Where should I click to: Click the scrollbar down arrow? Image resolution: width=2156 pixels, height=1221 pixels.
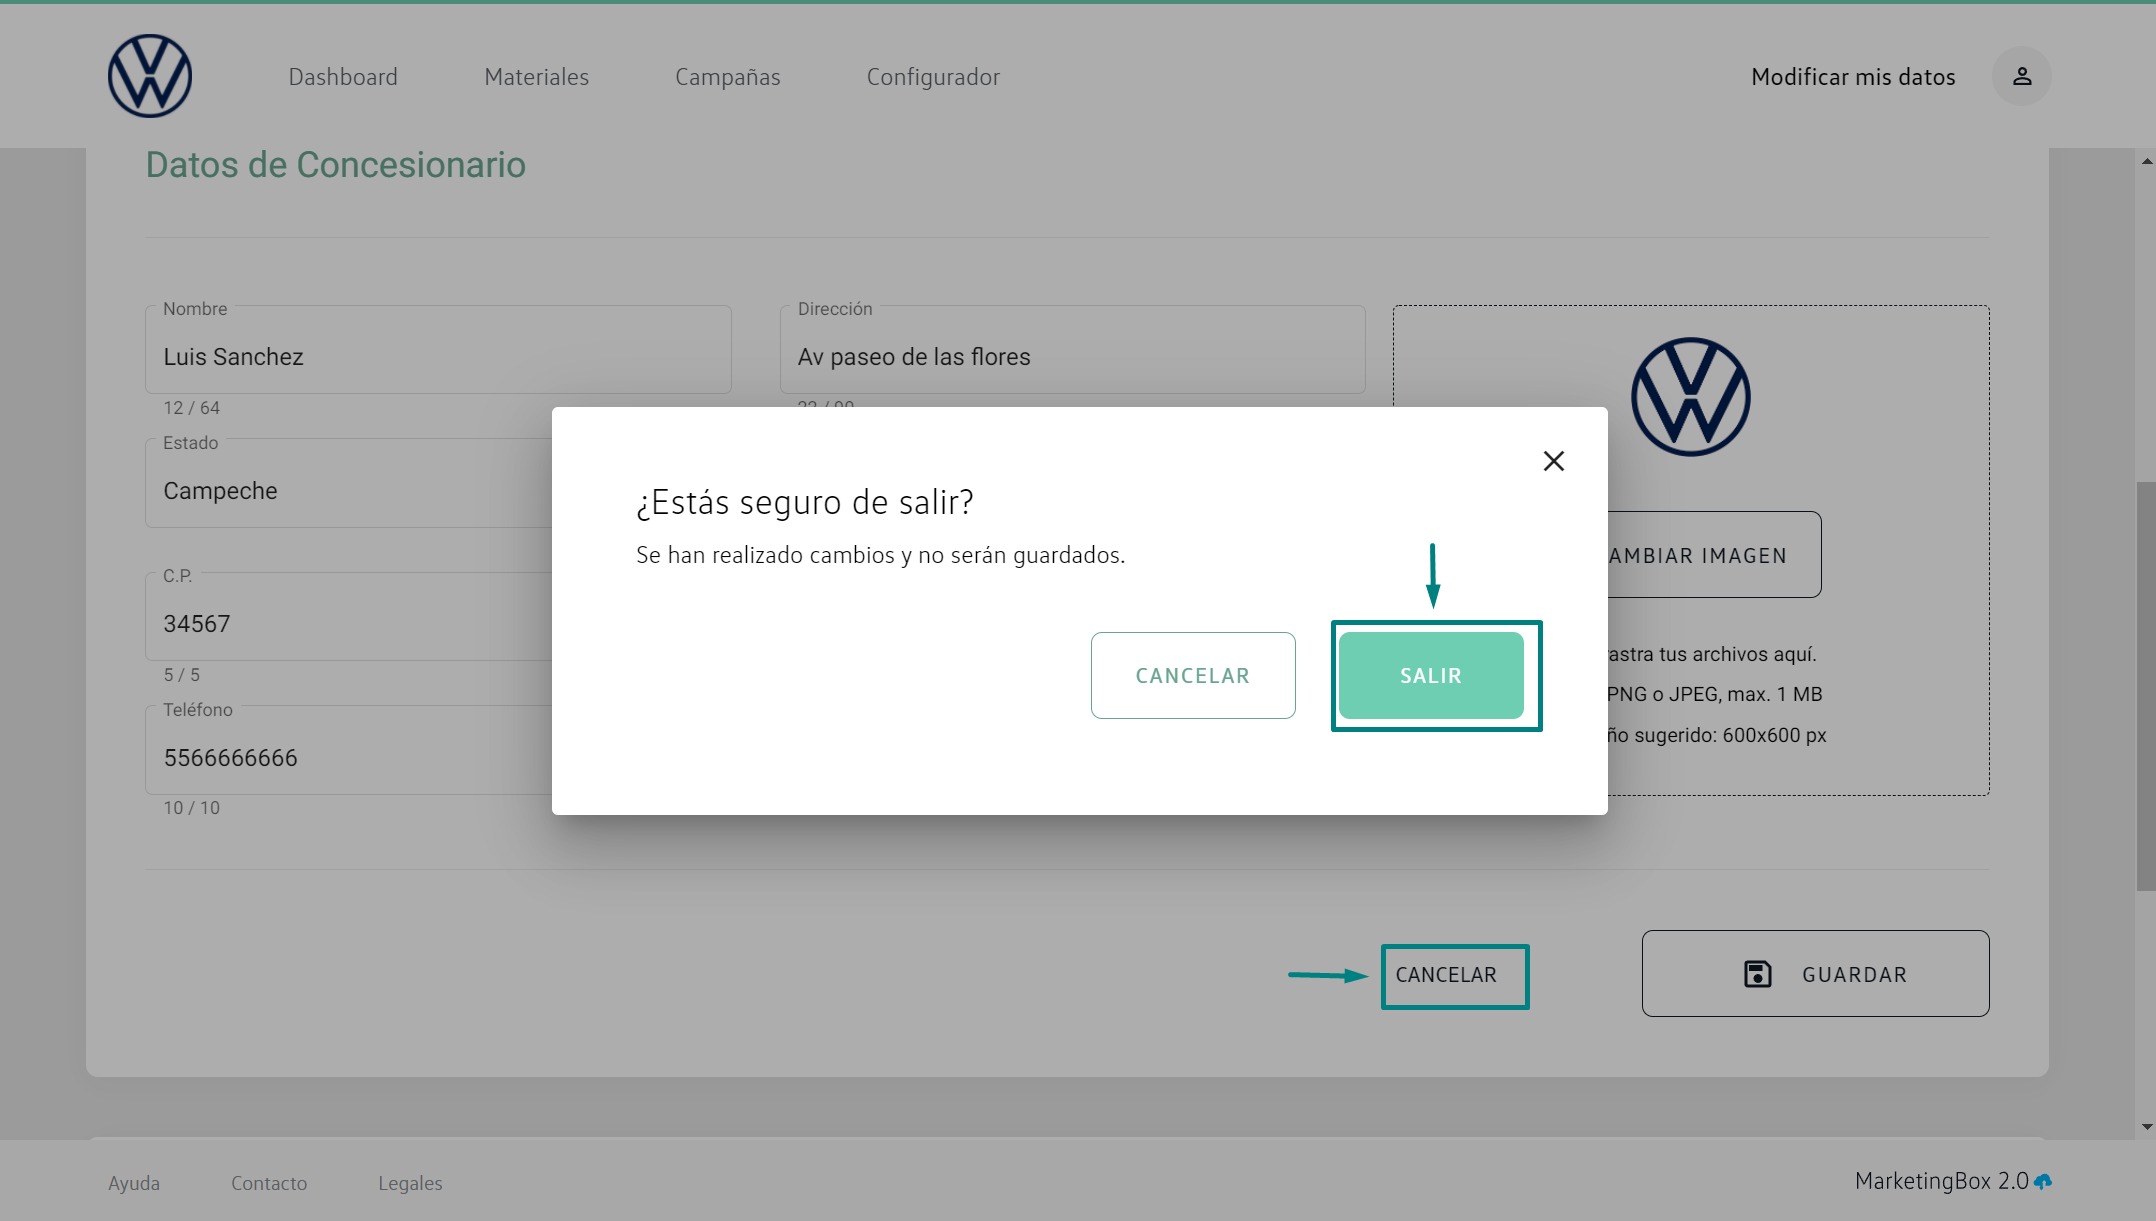point(2146,1127)
